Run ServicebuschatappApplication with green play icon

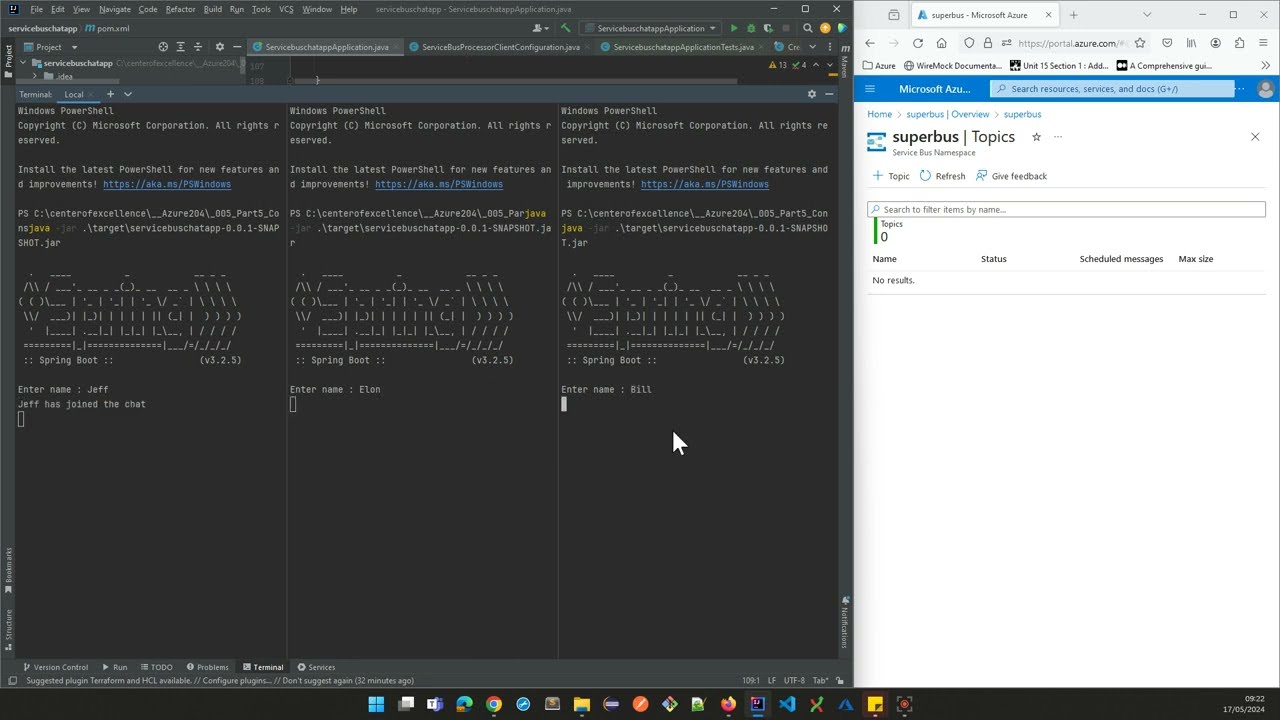(x=734, y=28)
